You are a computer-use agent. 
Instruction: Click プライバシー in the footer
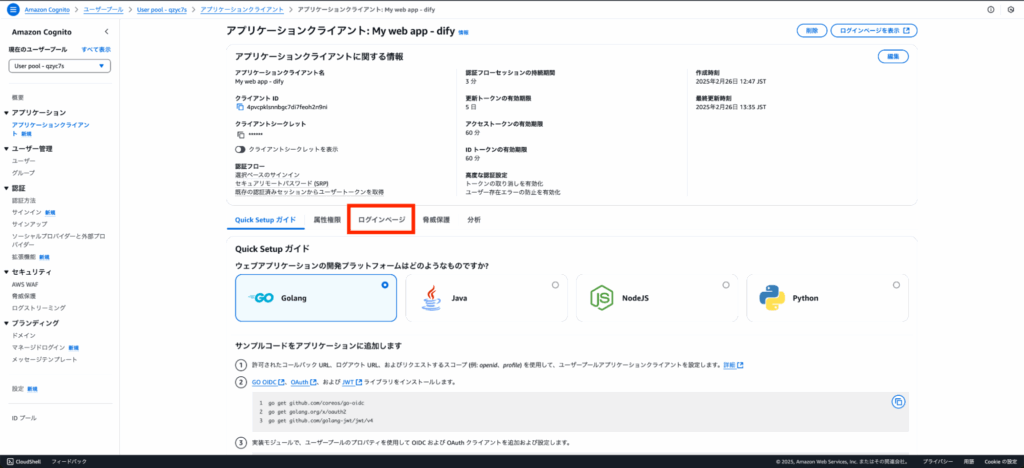coord(938,461)
